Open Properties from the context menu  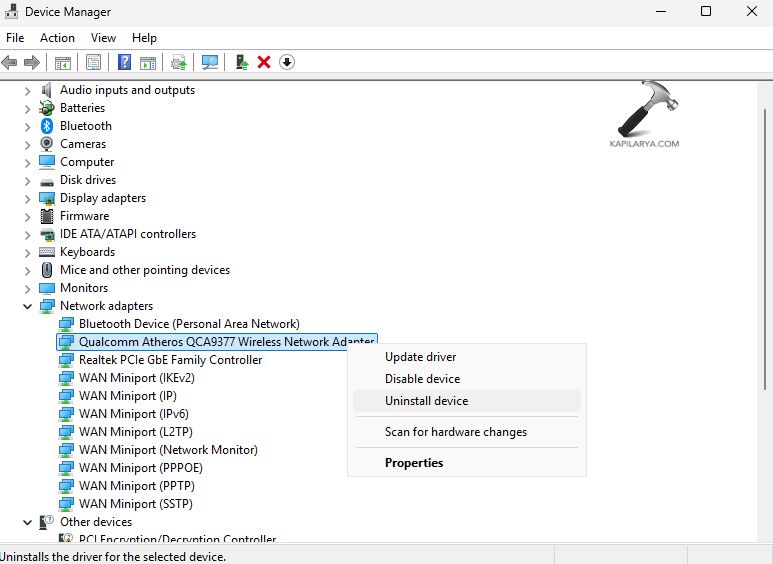[x=414, y=463]
